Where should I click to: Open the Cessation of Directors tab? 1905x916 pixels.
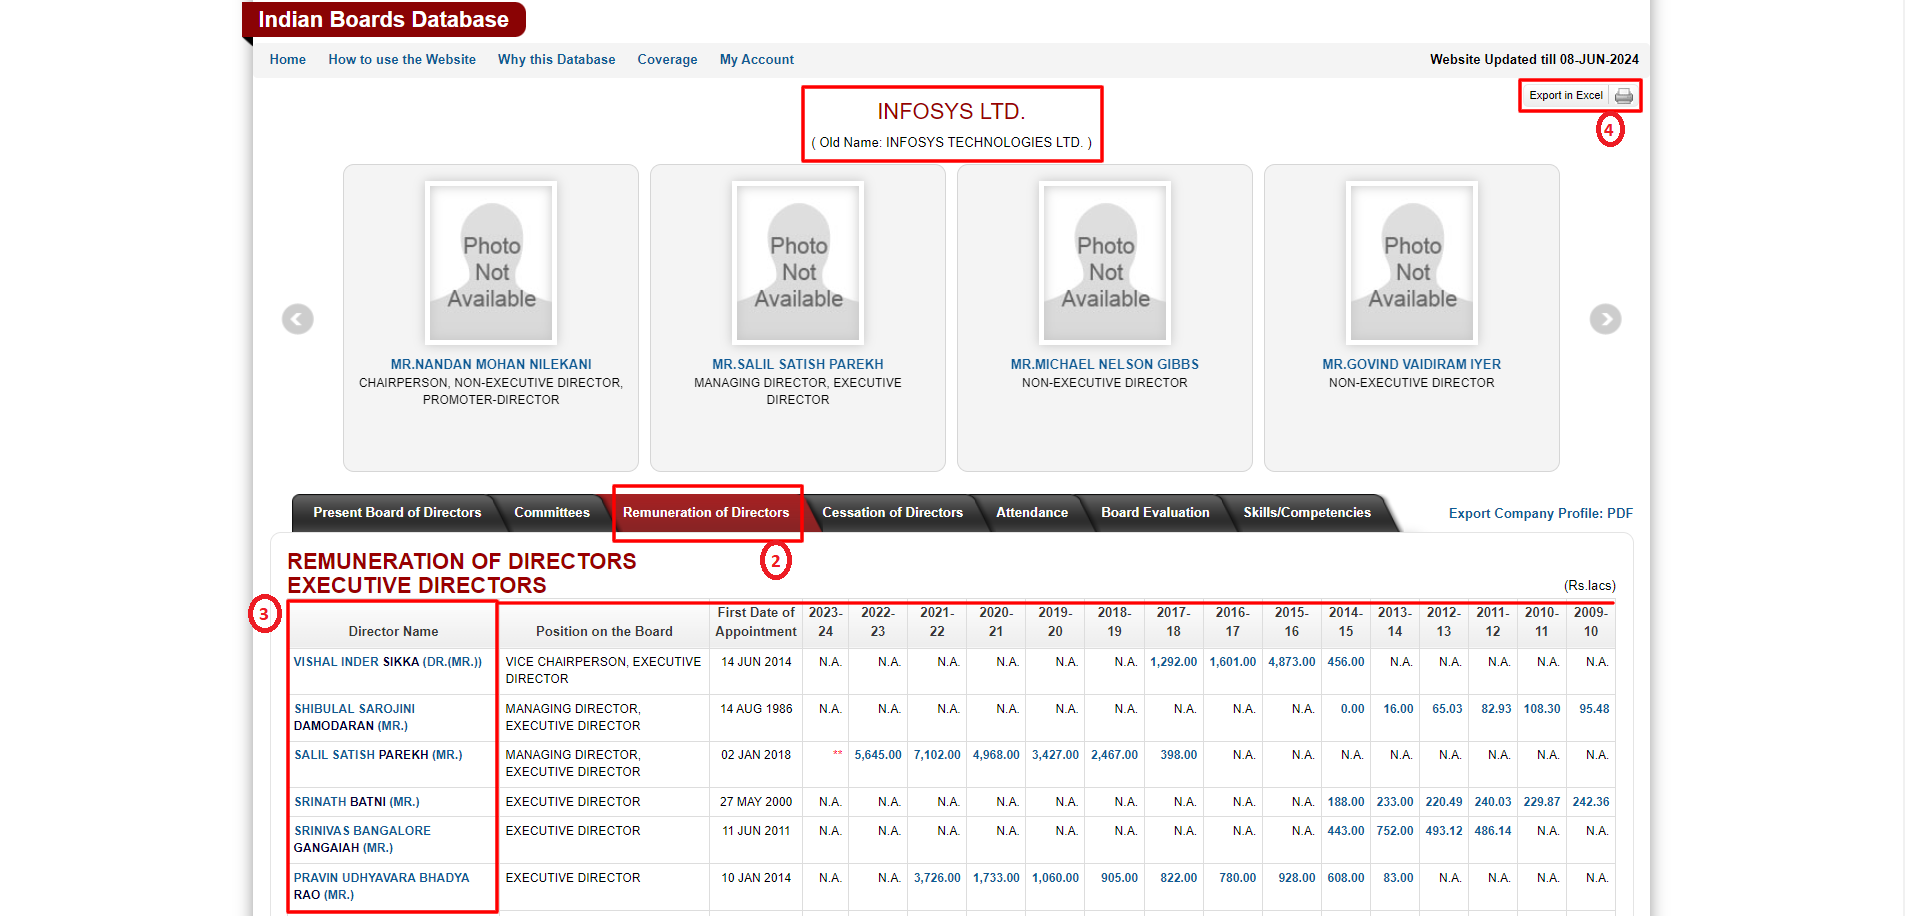click(x=892, y=513)
